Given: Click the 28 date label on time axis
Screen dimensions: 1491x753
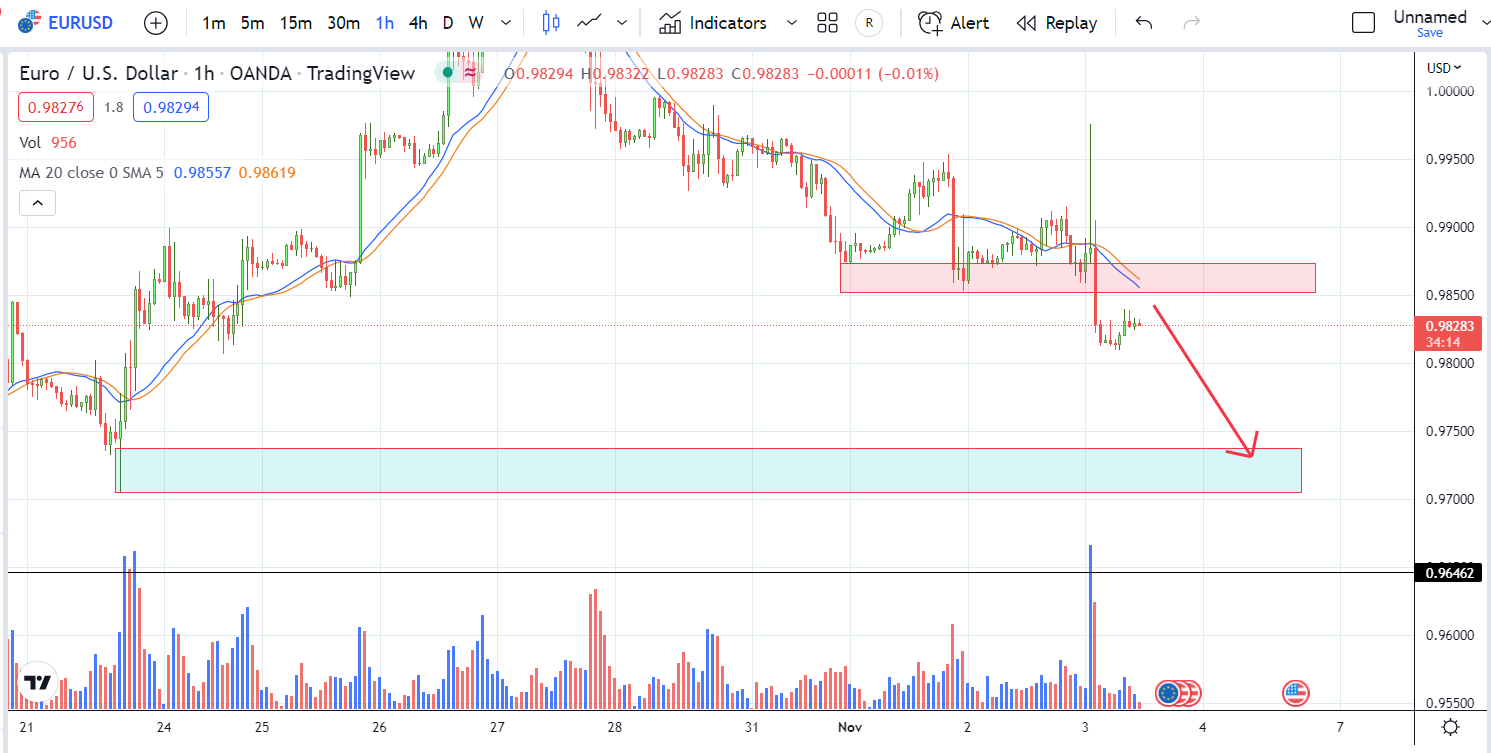Looking at the screenshot, I should pyautogui.click(x=614, y=727).
